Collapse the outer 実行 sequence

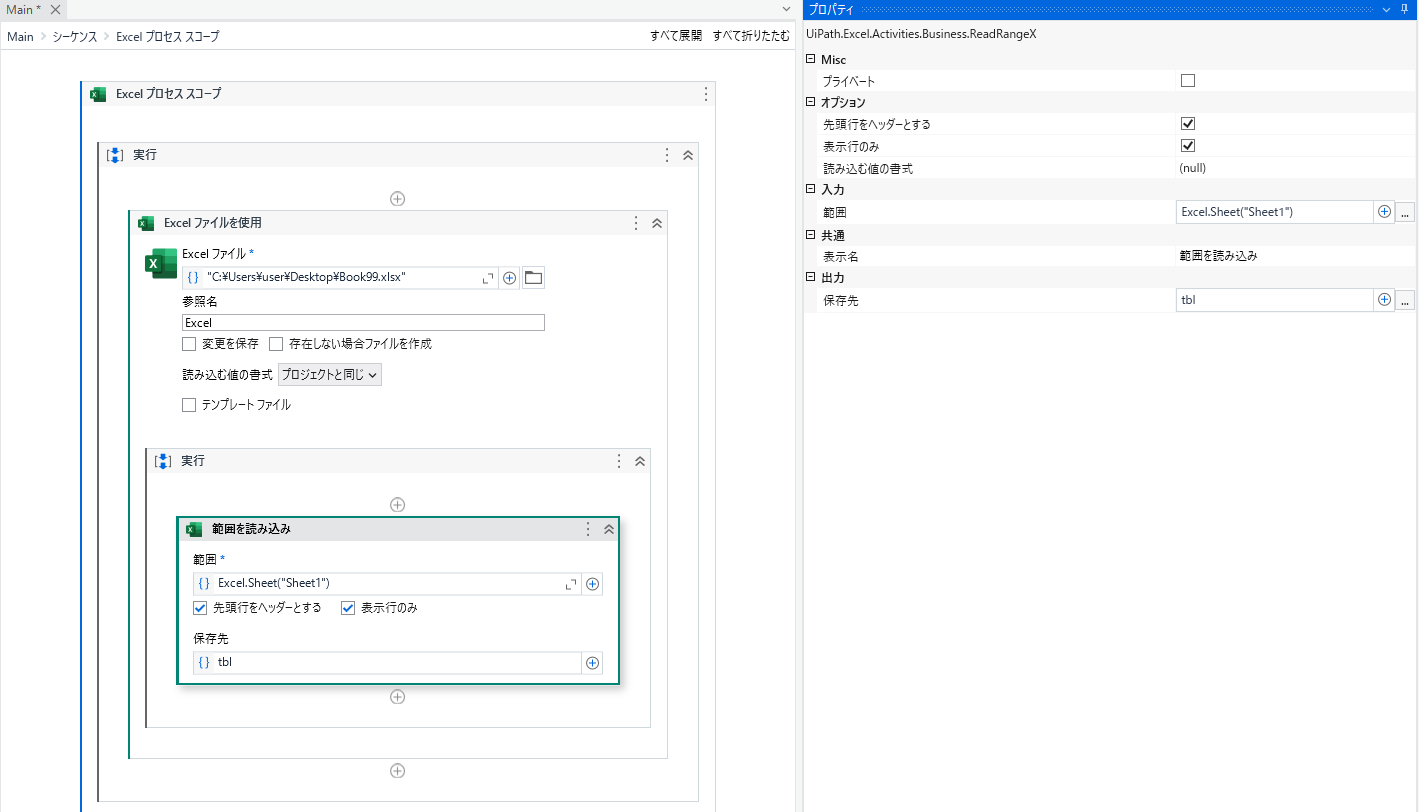(x=688, y=155)
